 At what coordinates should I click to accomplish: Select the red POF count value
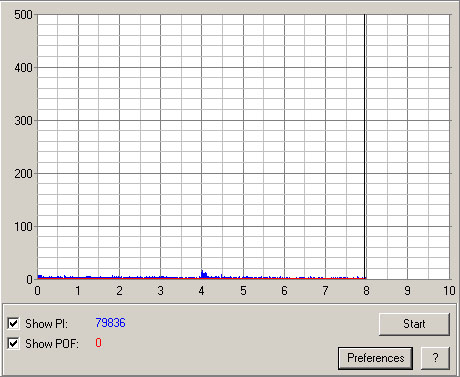tap(98, 343)
